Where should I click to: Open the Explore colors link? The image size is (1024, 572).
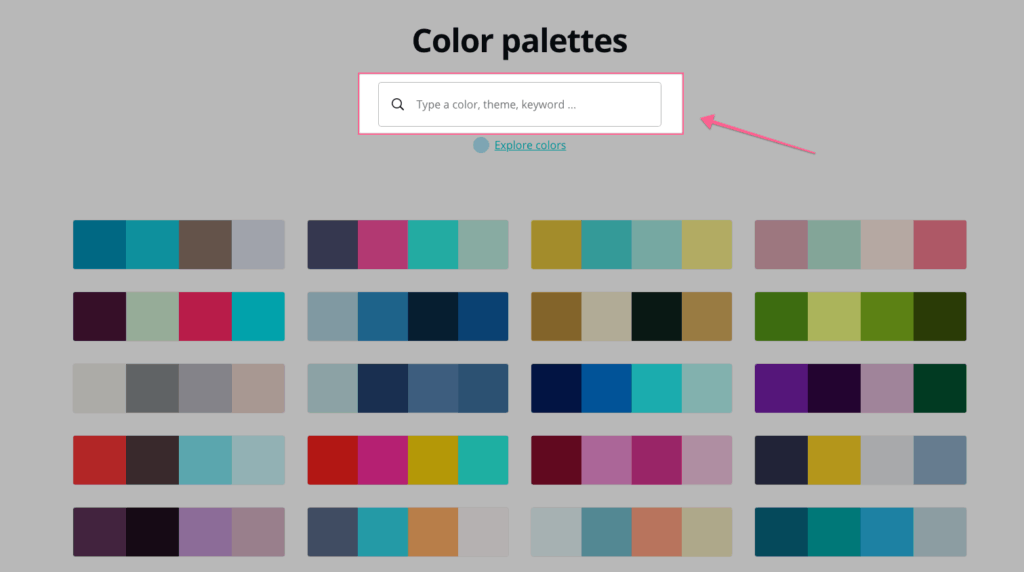click(530, 145)
